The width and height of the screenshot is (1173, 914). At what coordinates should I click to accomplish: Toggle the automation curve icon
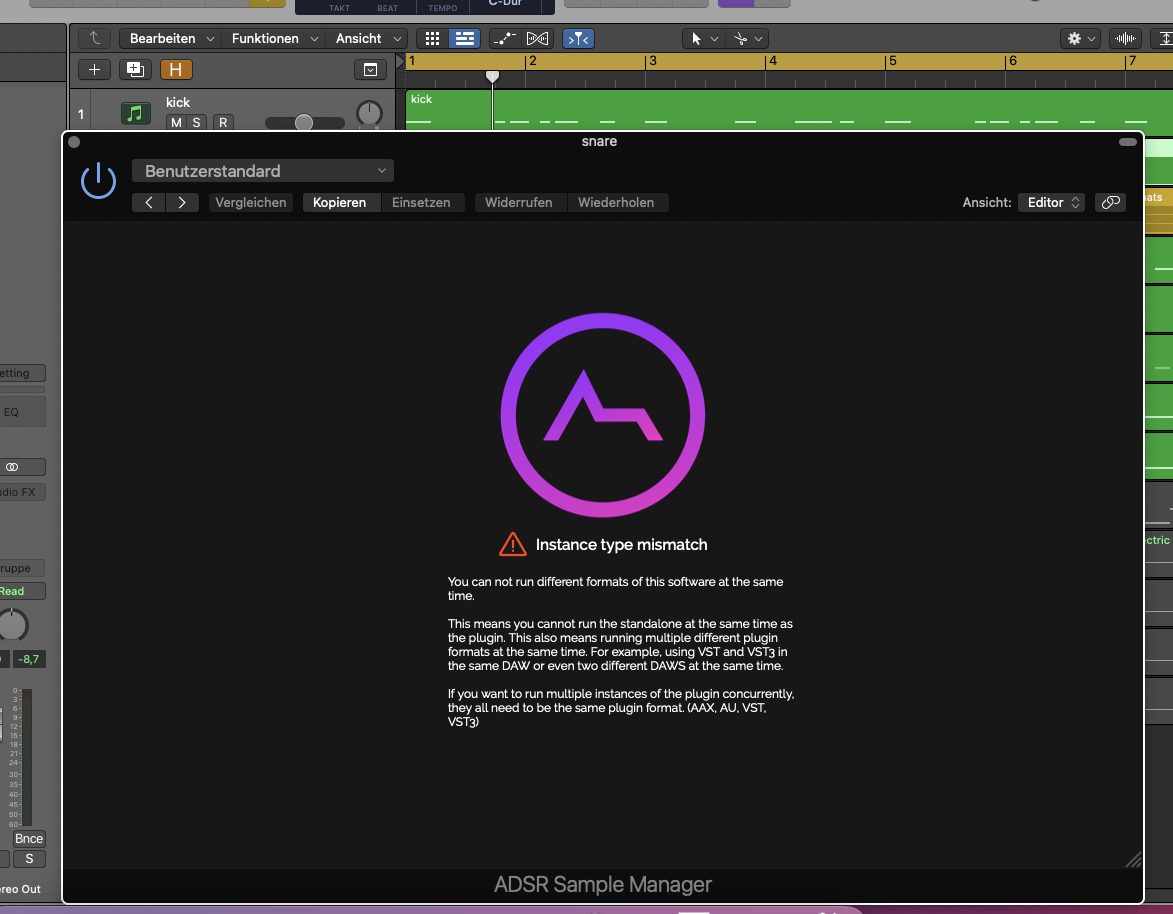505,38
